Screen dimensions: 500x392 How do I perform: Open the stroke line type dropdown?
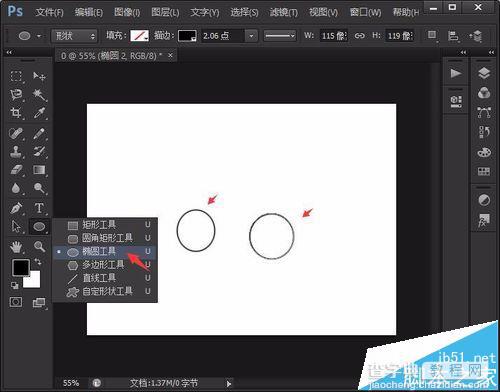coord(280,36)
